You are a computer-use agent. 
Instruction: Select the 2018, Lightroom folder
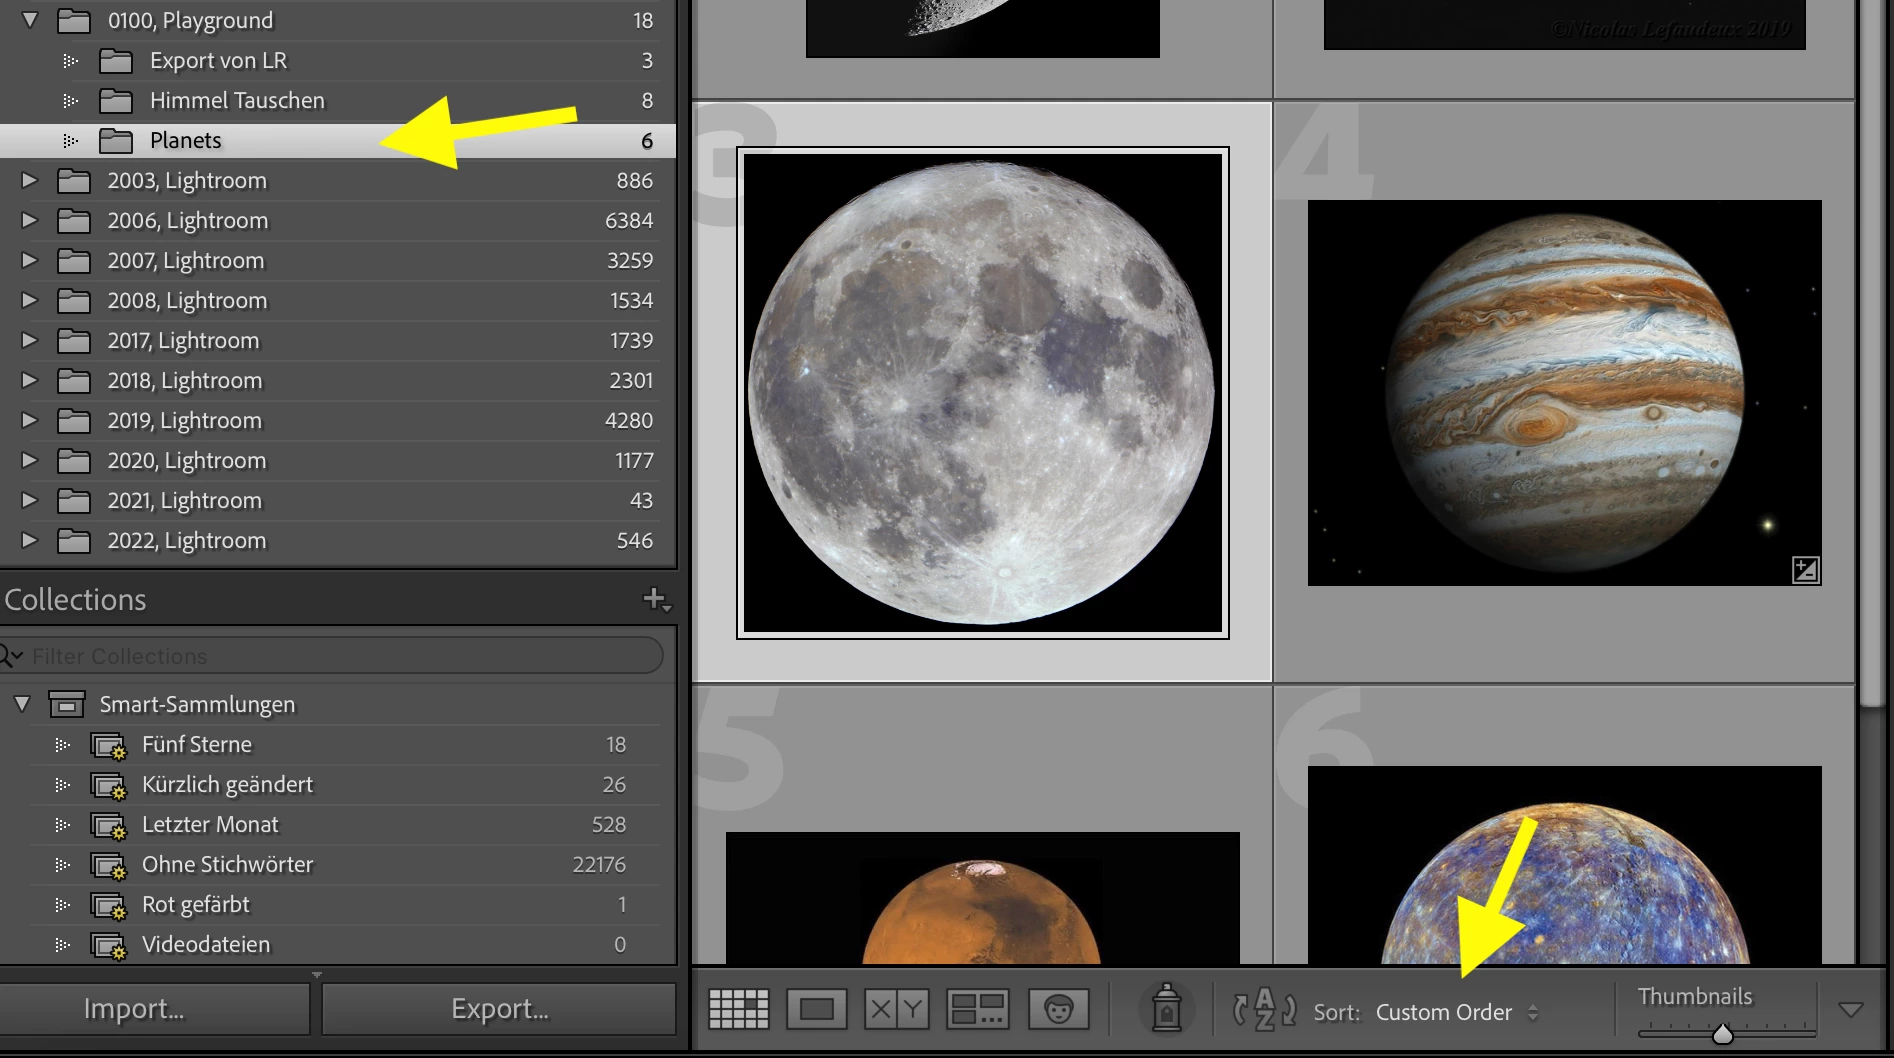point(338,380)
